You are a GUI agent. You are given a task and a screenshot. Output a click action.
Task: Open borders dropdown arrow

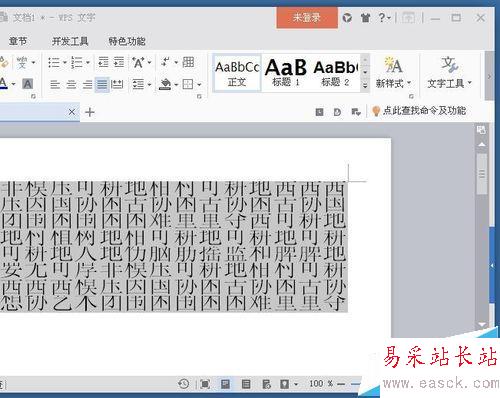pos(199,85)
